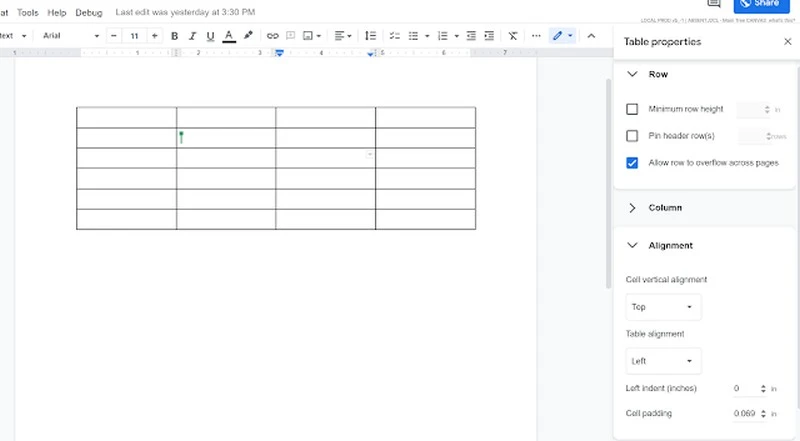Open Cell vertical alignment Top dropdown

click(663, 307)
